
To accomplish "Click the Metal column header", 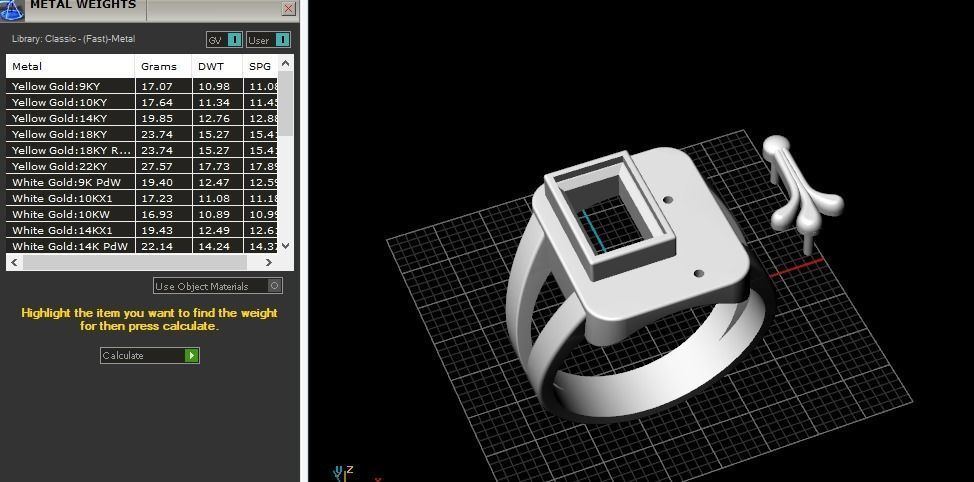I will click(70, 66).
